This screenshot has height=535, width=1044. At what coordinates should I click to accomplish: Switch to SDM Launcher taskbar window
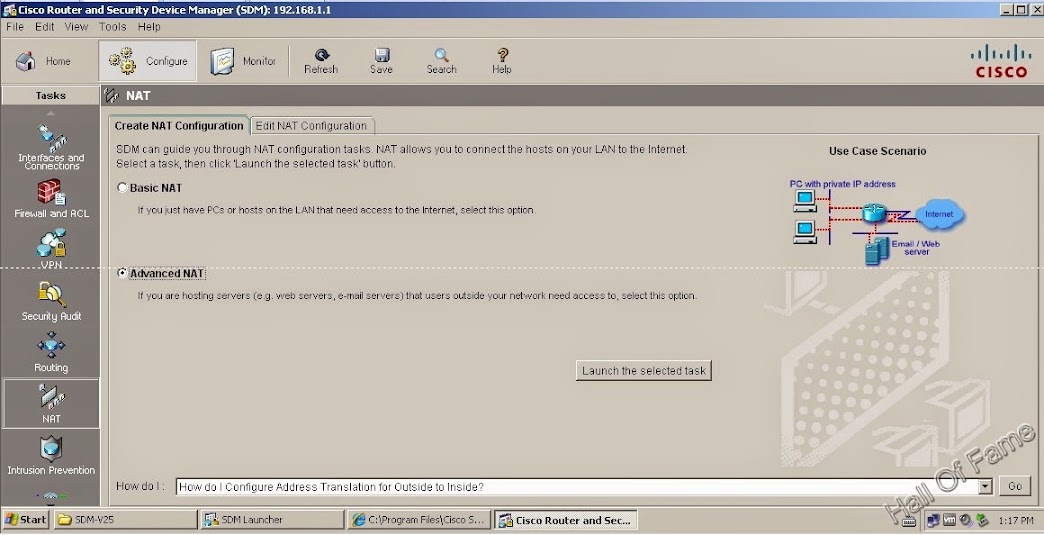point(272,520)
